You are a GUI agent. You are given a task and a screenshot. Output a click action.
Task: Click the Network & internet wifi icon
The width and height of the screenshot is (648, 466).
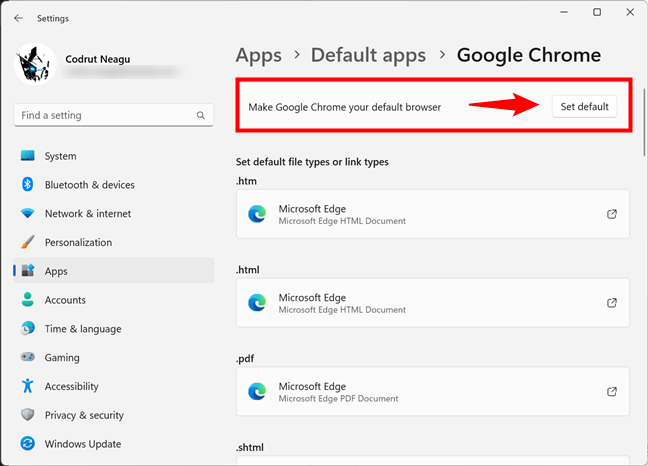click(x=27, y=214)
